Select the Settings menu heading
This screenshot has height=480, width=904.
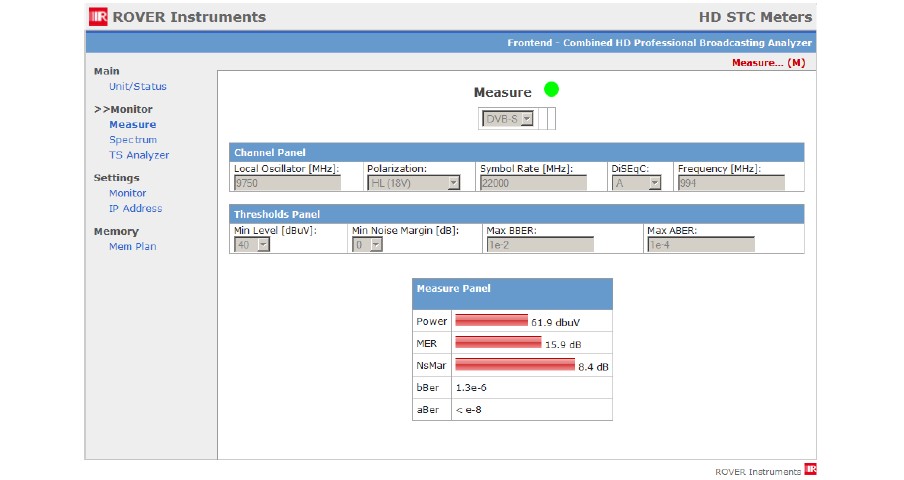pyautogui.click(x=116, y=178)
